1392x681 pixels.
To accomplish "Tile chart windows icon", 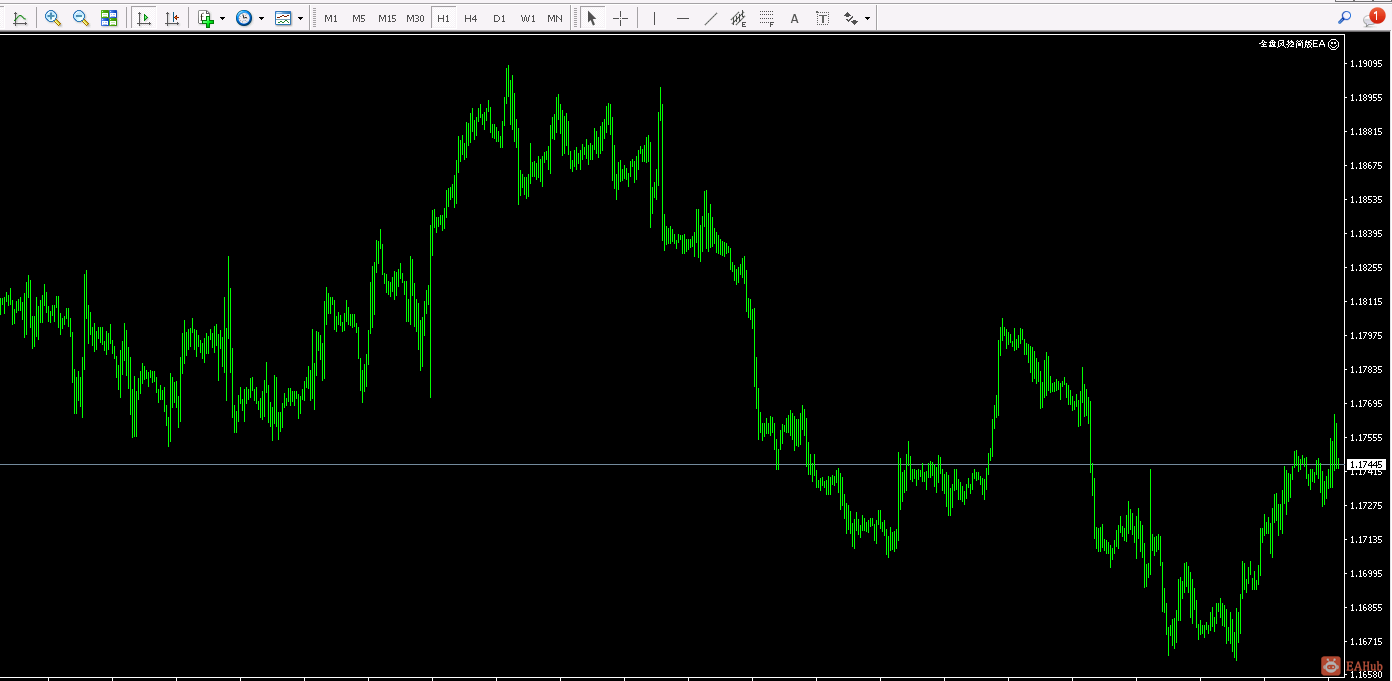I will pyautogui.click(x=109, y=18).
